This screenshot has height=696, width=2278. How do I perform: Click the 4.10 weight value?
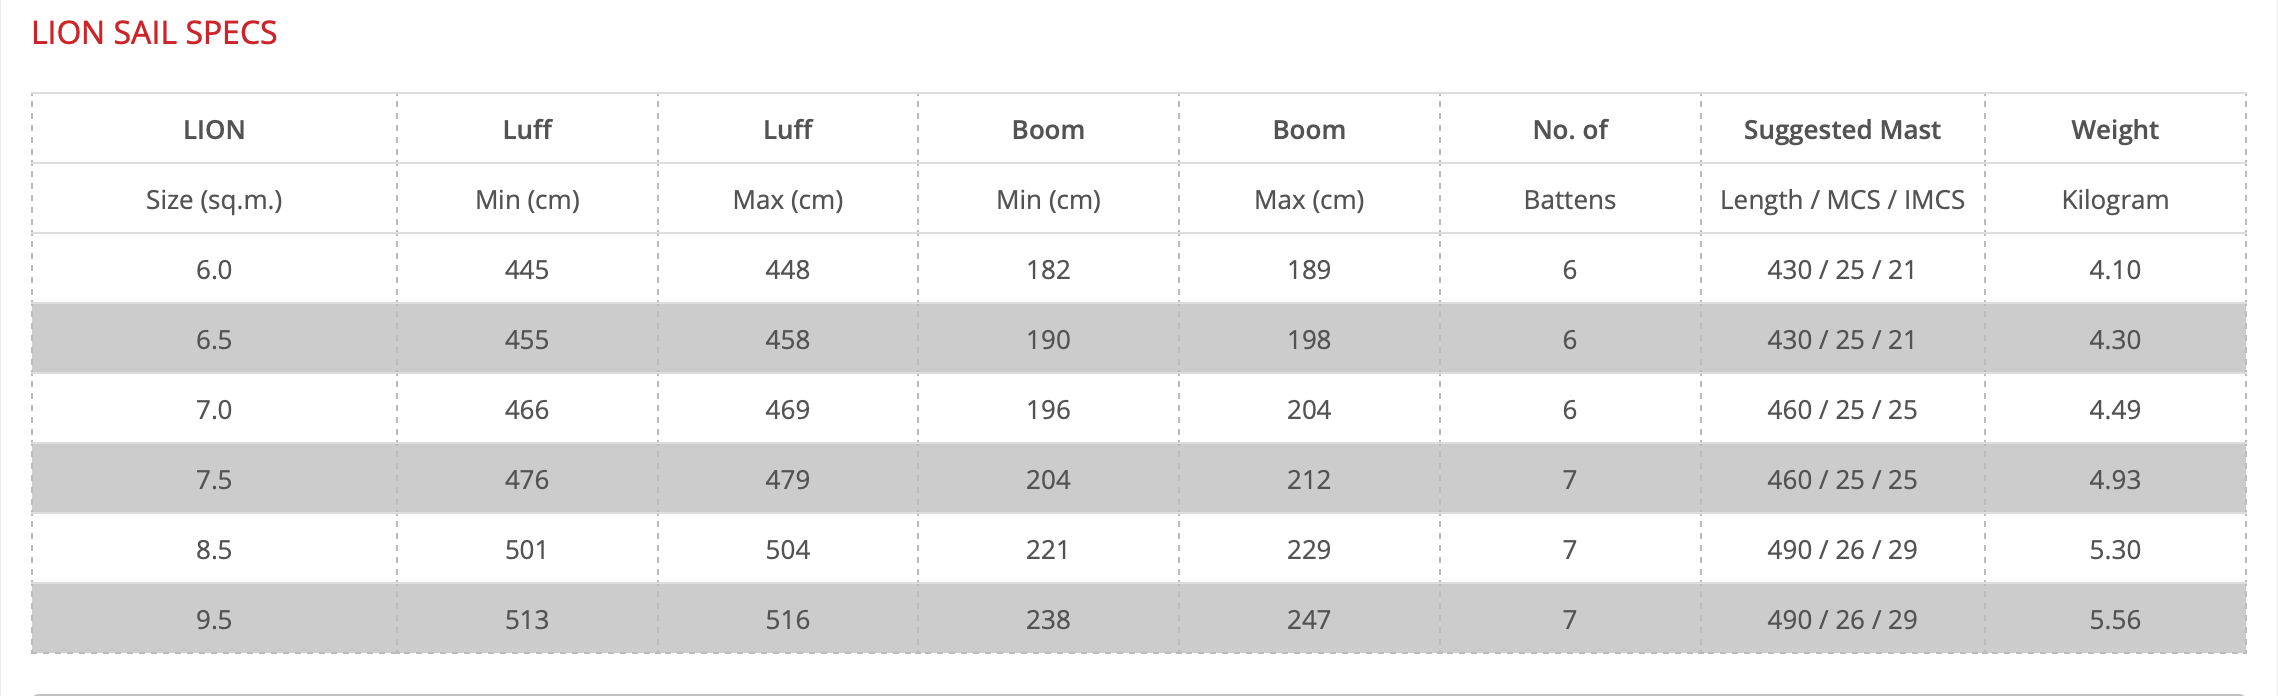[2114, 270]
